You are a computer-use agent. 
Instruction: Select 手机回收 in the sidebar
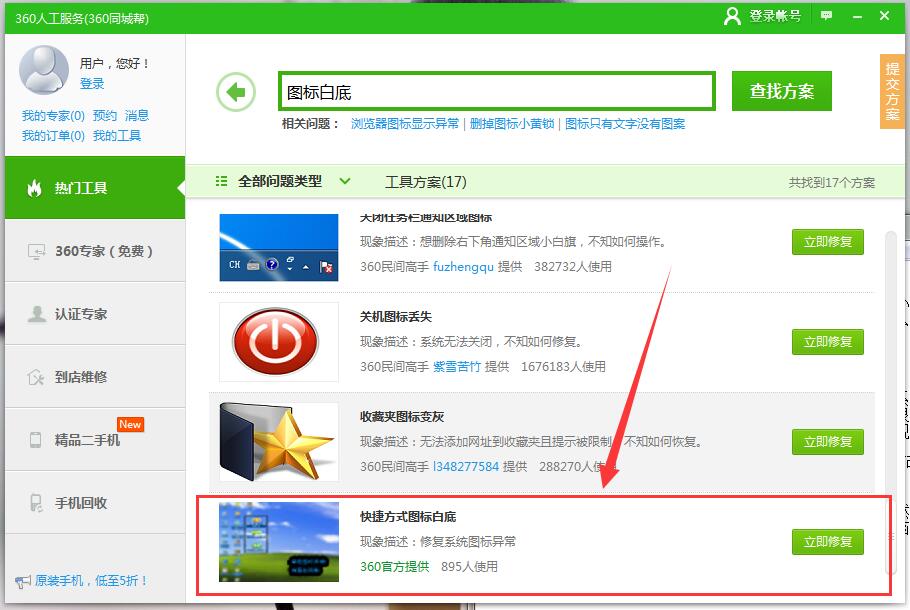click(94, 503)
